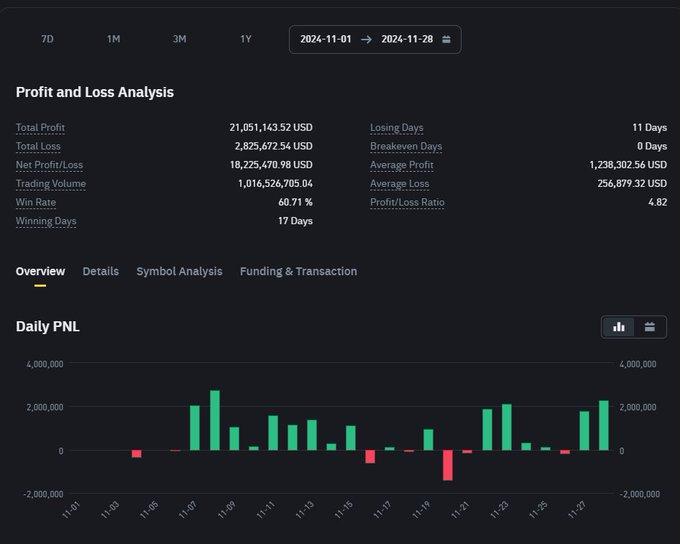Click the largest red bar near 11-20
The height and width of the screenshot is (544, 680).
448,465
